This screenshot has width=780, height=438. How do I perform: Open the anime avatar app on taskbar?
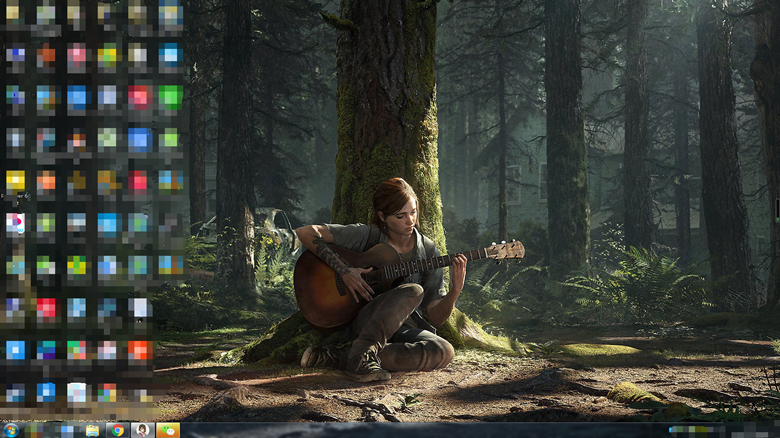point(142,430)
